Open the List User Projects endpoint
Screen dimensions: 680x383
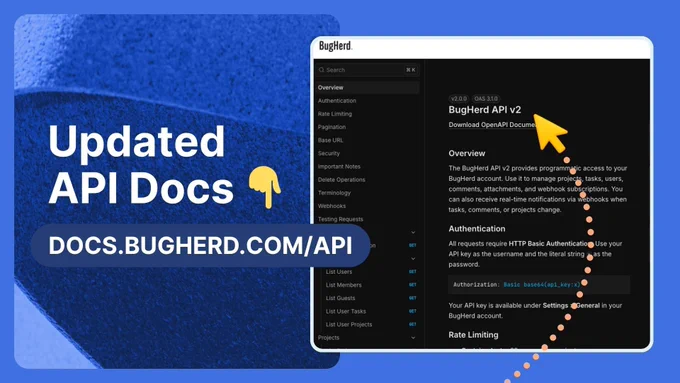349,324
